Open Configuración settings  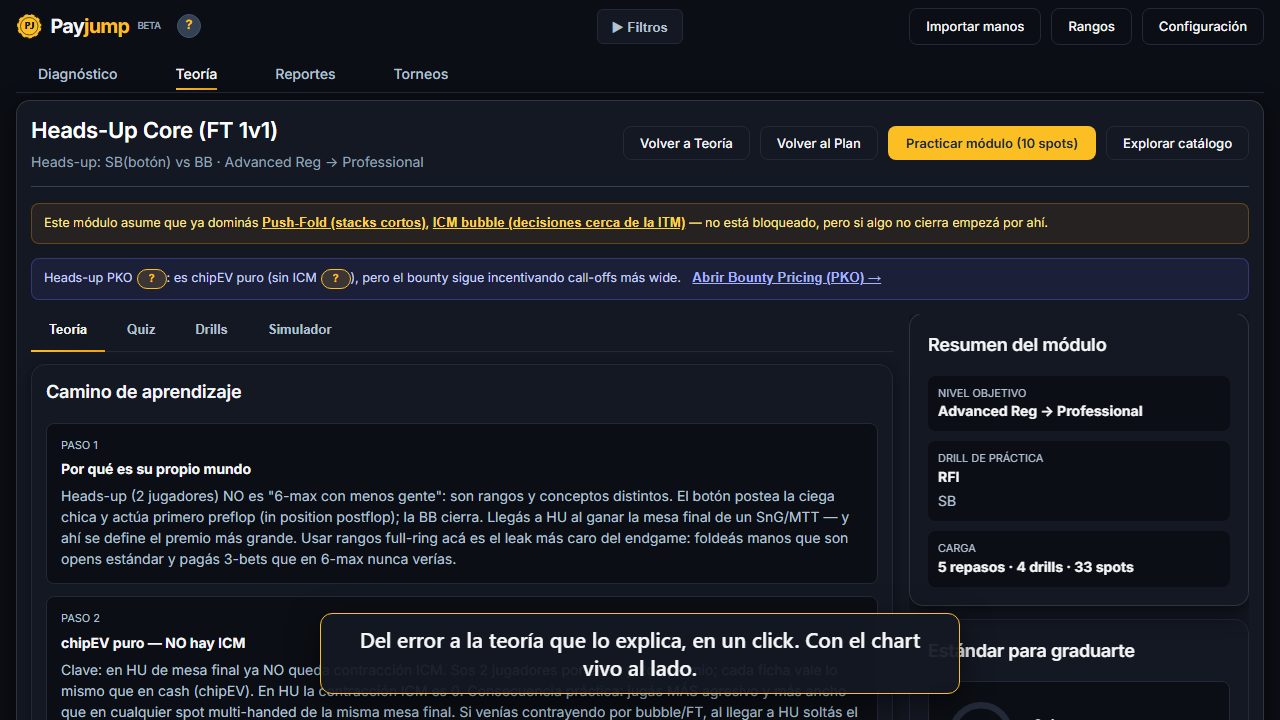click(1203, 27)
